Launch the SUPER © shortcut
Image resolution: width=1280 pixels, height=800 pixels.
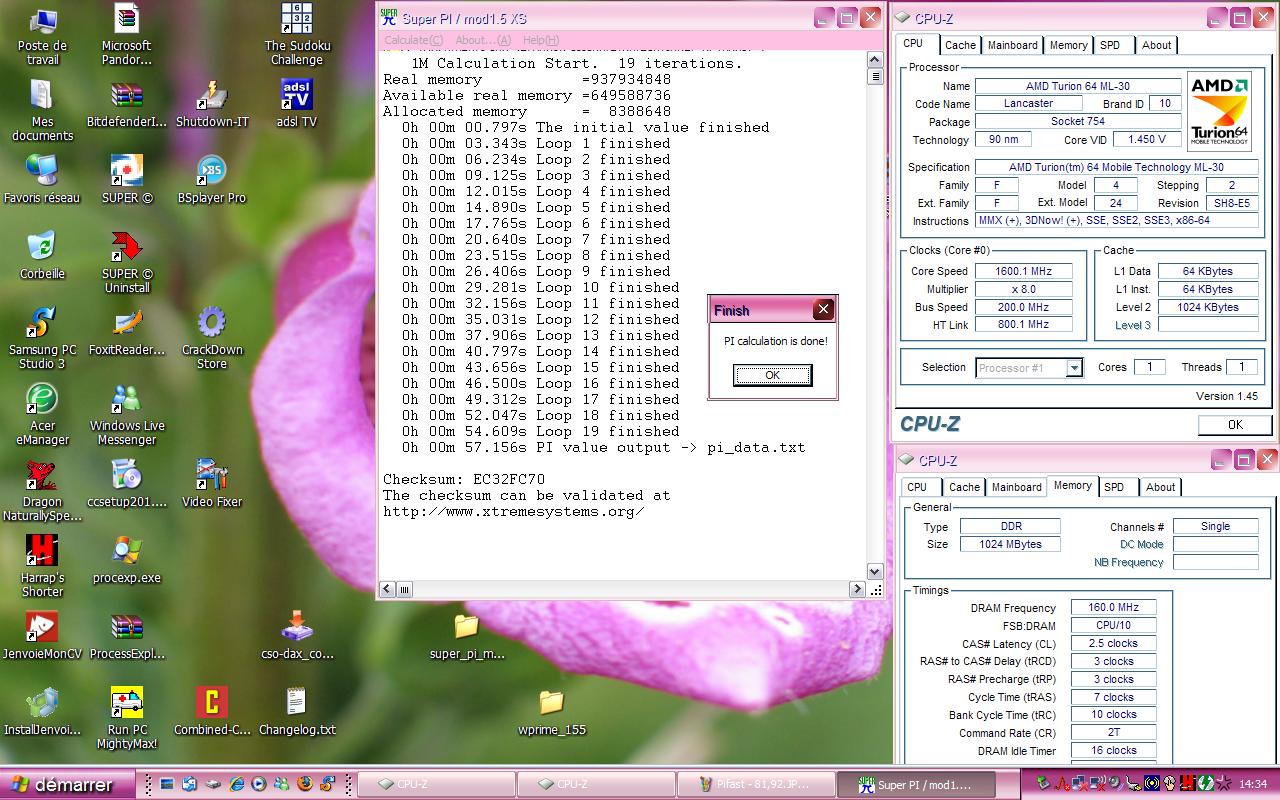(127, 180)
